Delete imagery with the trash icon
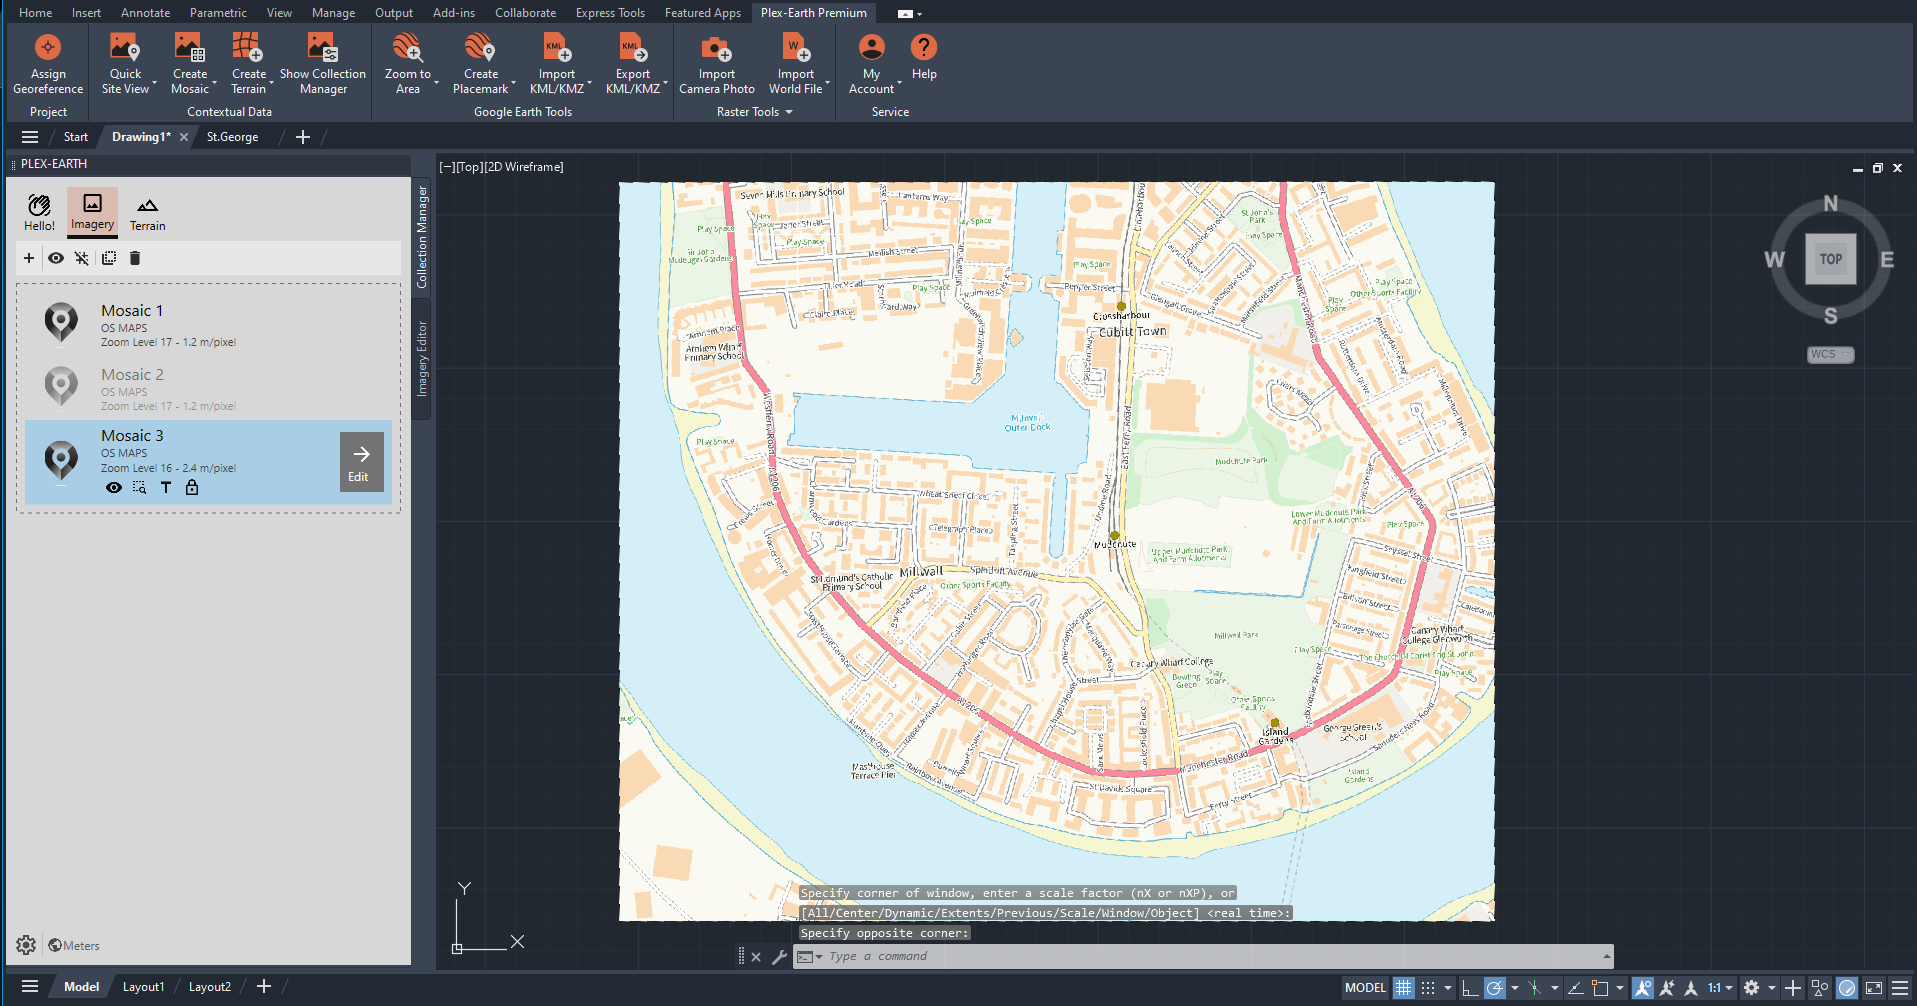This screenshot has height=1006, width=1917. click(x=135, y=258)
